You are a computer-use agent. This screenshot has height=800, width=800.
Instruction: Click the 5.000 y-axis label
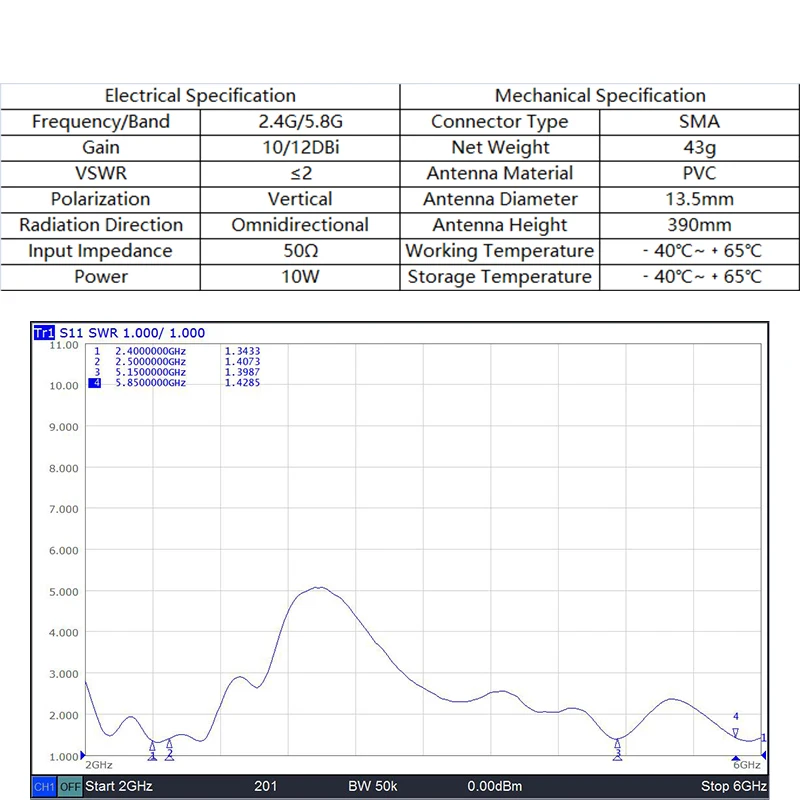[x=64, y=592]
